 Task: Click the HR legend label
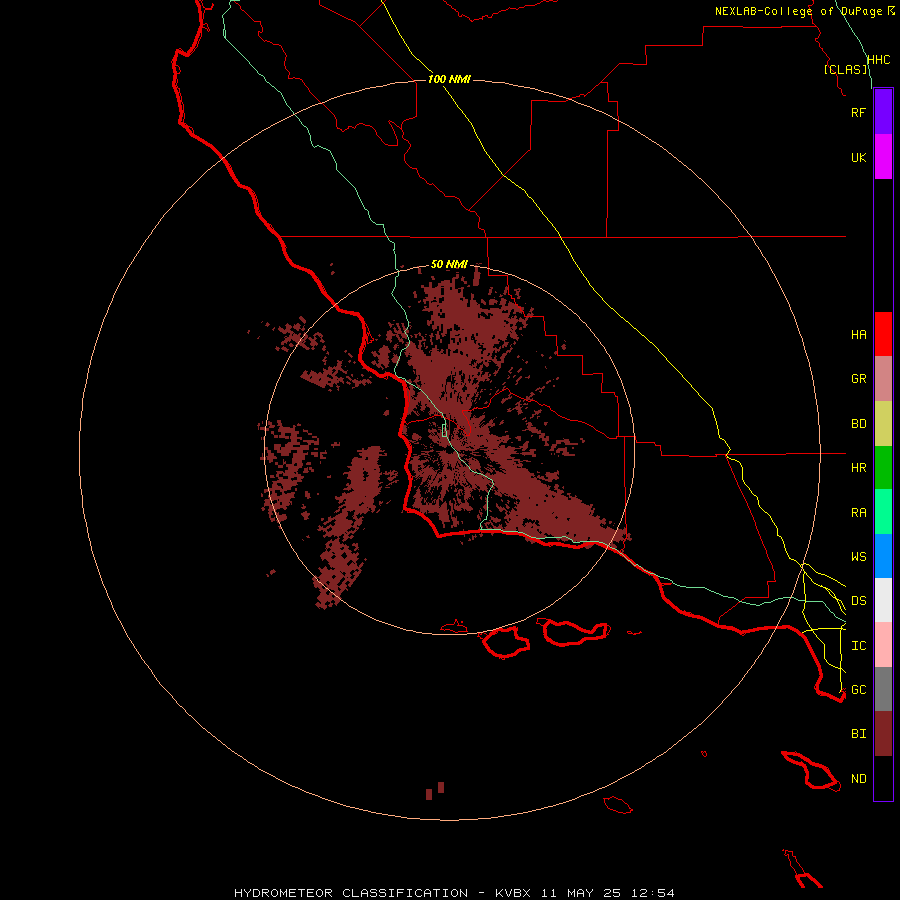[858, 468]
